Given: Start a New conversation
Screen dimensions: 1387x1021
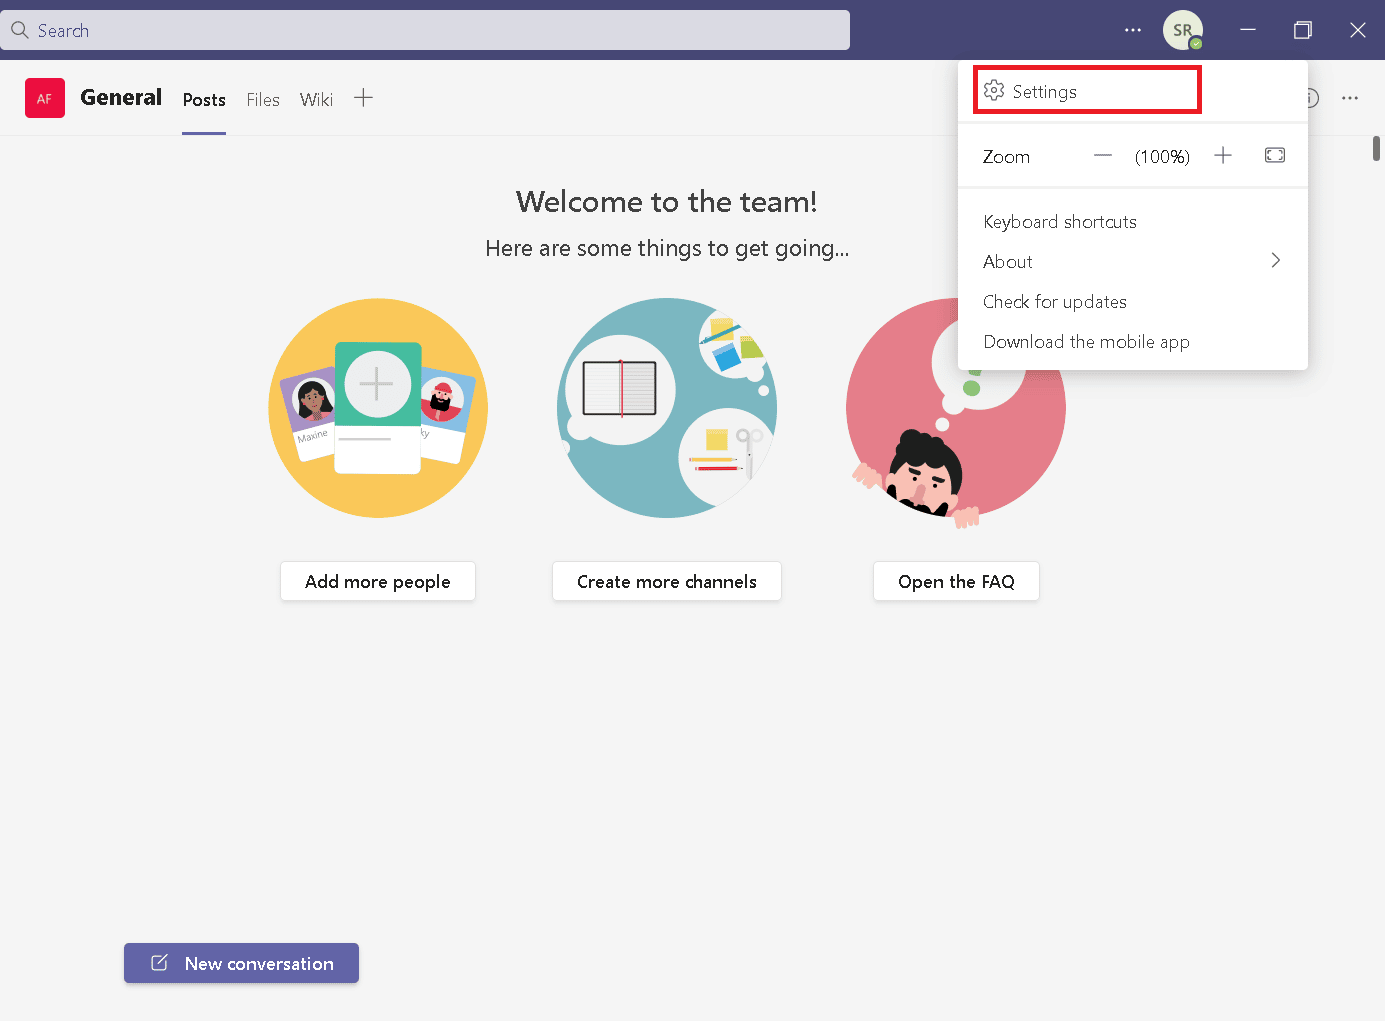Looking at the screenshot, I should 241,963.
